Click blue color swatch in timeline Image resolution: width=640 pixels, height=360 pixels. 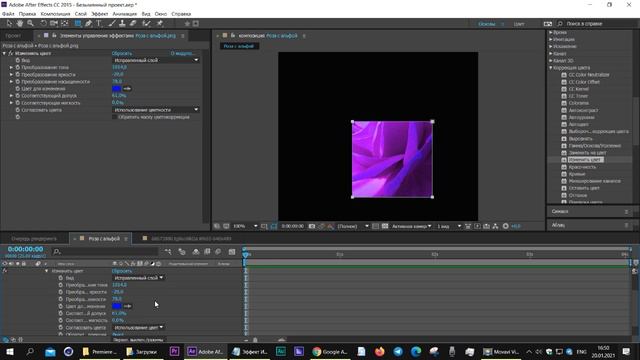[x=117, y=306]
